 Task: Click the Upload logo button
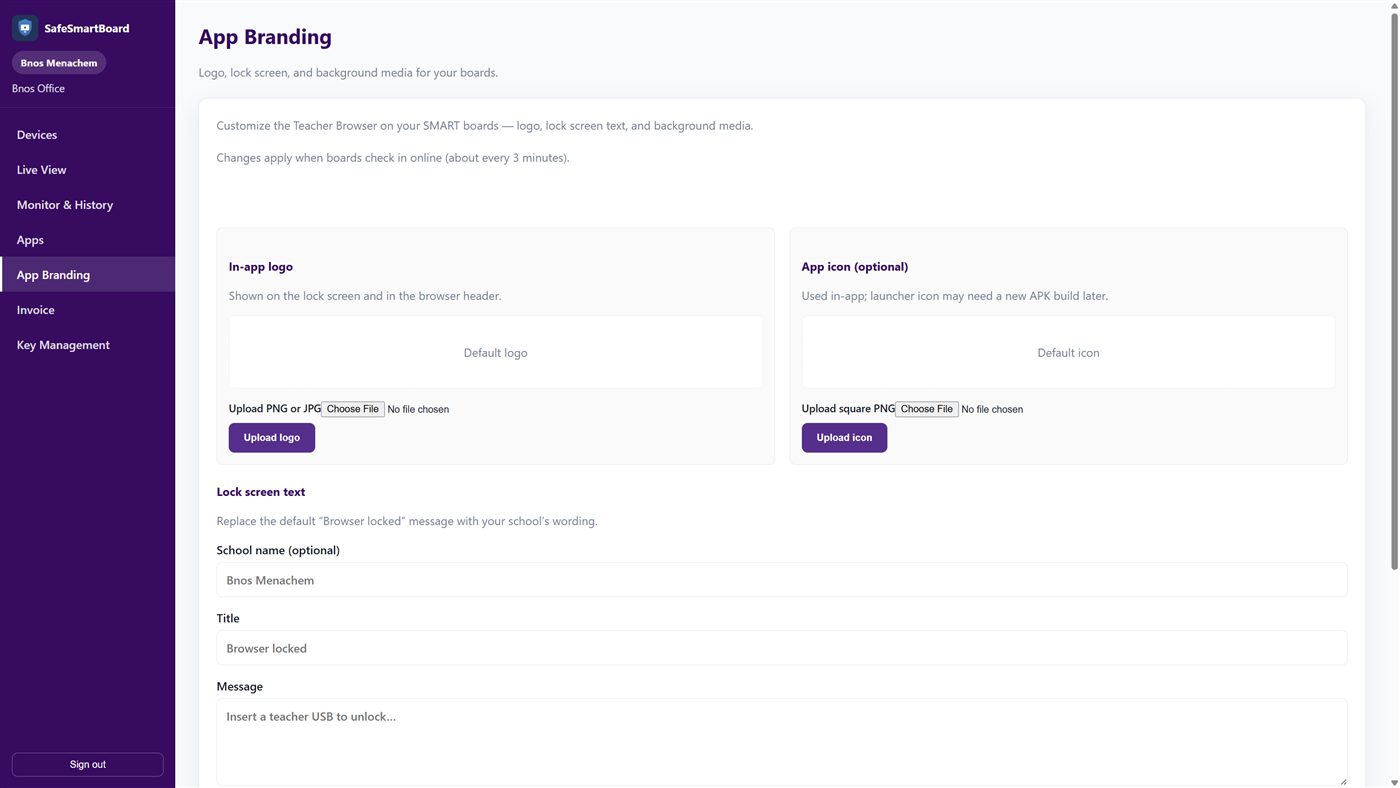click(x=272, y=438)
